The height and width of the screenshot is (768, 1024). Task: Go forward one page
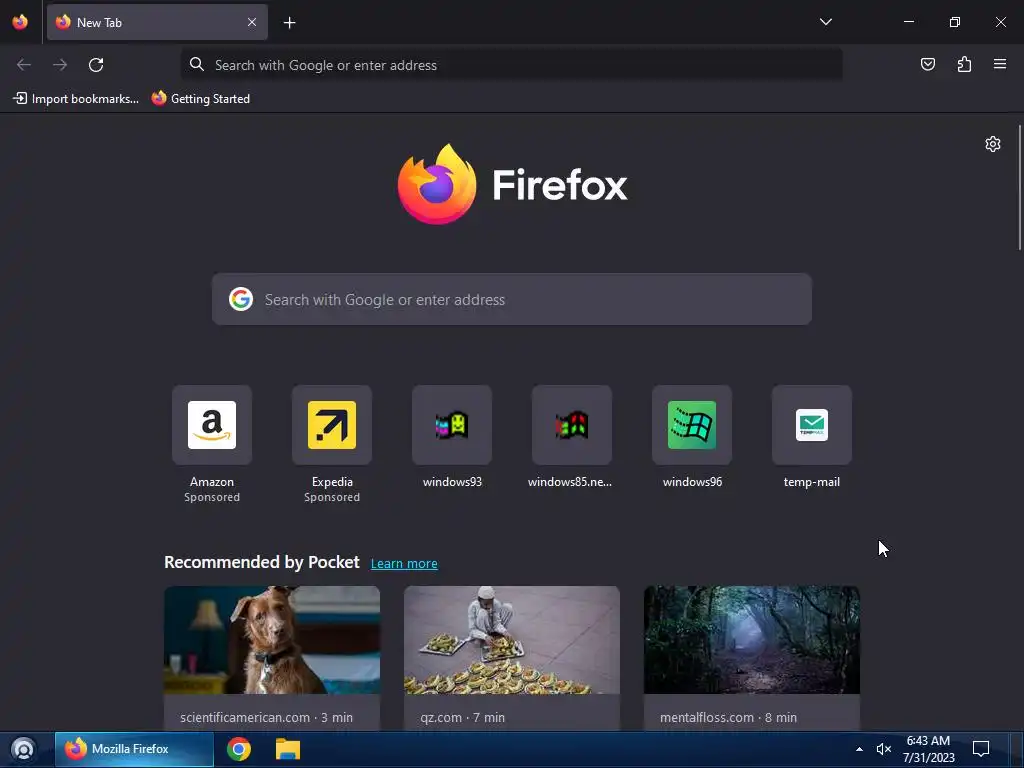[x=60, y=65]
